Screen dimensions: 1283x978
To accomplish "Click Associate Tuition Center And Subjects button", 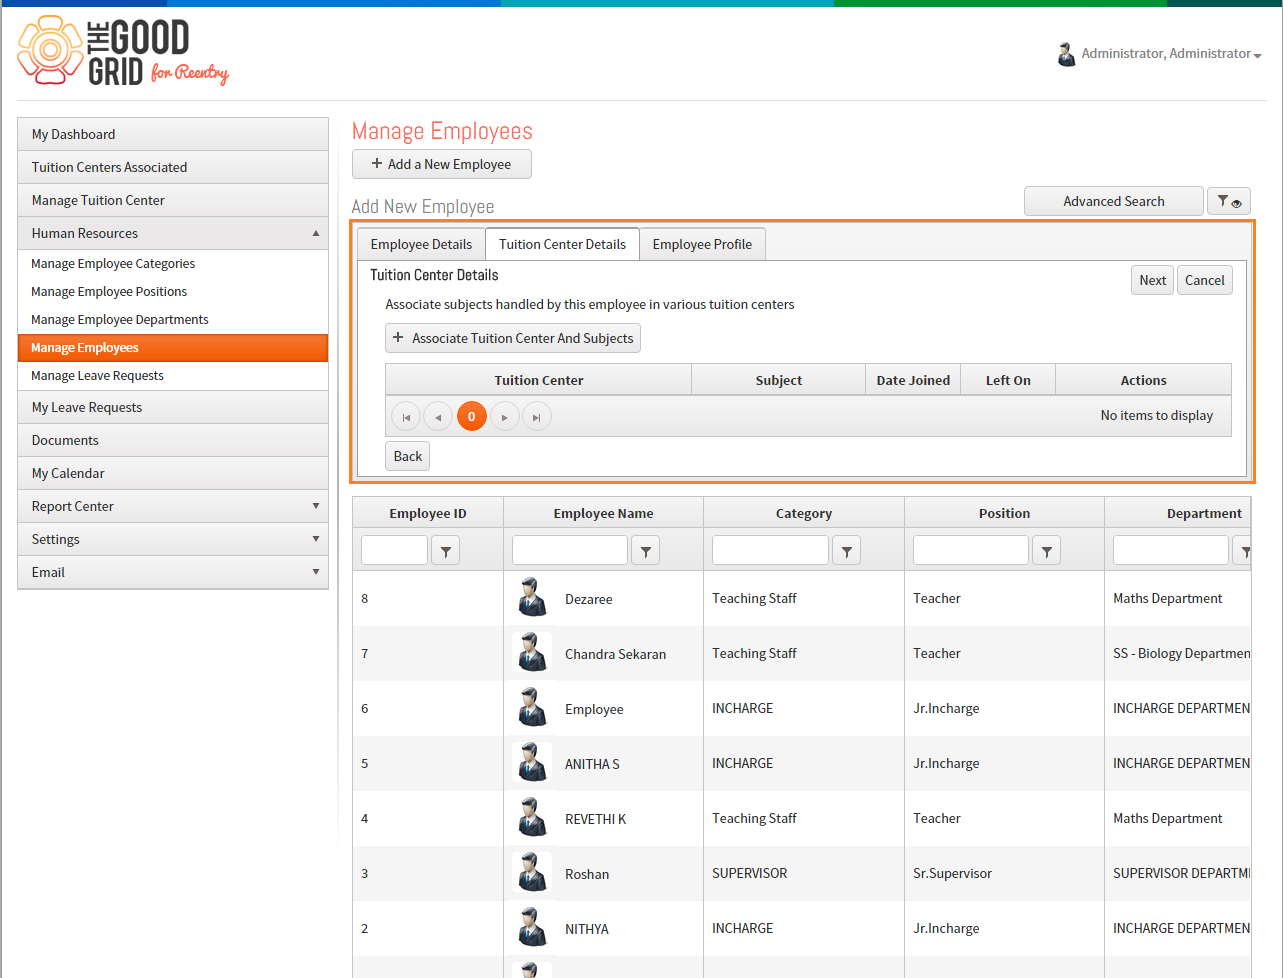I will tap(513, 338).
